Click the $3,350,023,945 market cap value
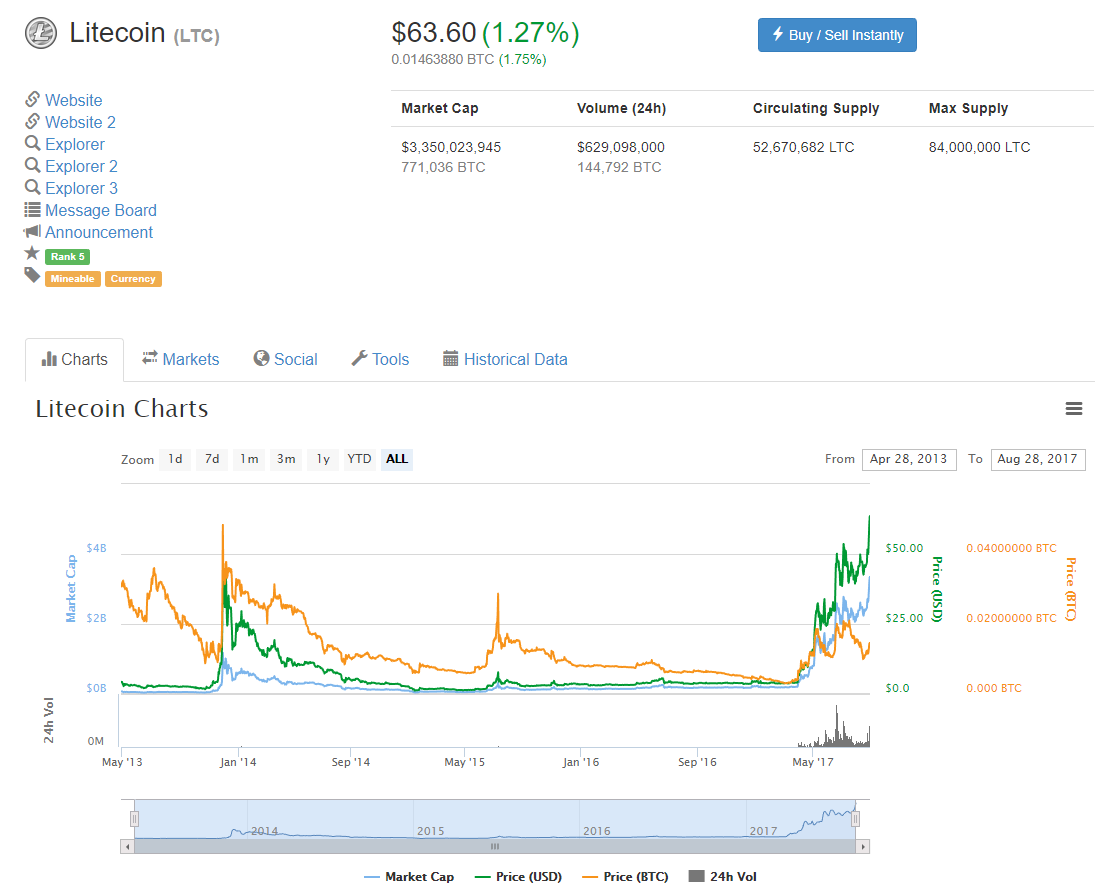Viewport: 1114px width, 891px height. click(451, 147)
